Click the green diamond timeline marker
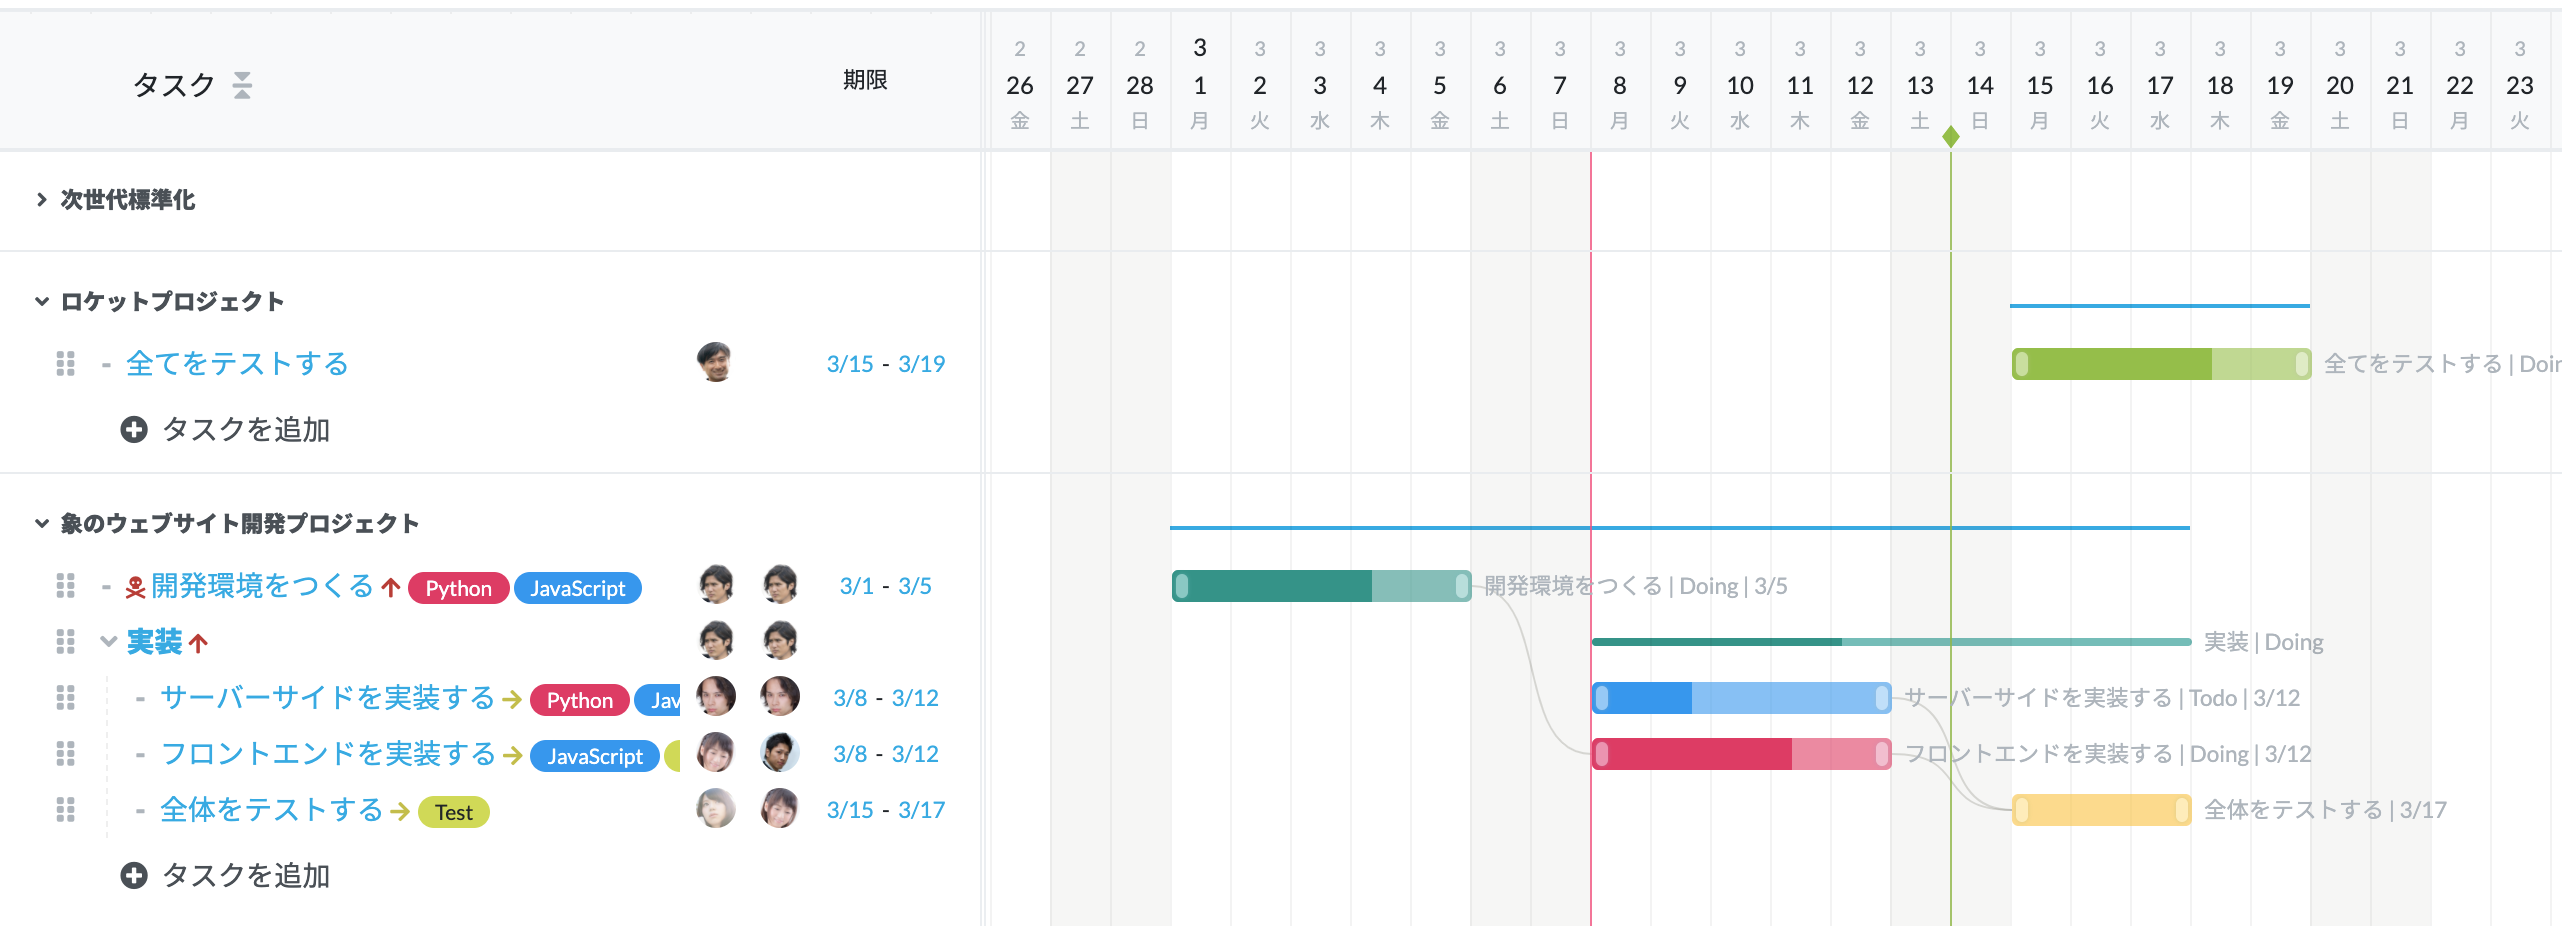This screenshot has height=926, width=2562. (1951, 136)
